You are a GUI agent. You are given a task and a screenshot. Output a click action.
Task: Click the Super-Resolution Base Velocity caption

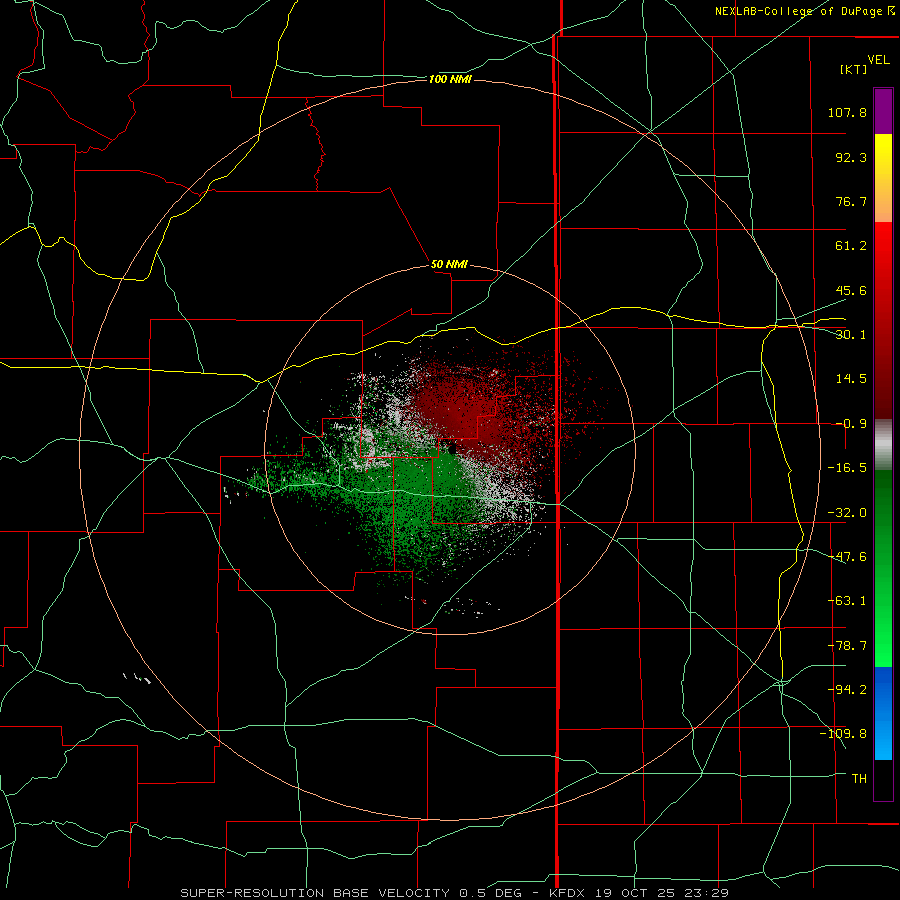[454, 893]
